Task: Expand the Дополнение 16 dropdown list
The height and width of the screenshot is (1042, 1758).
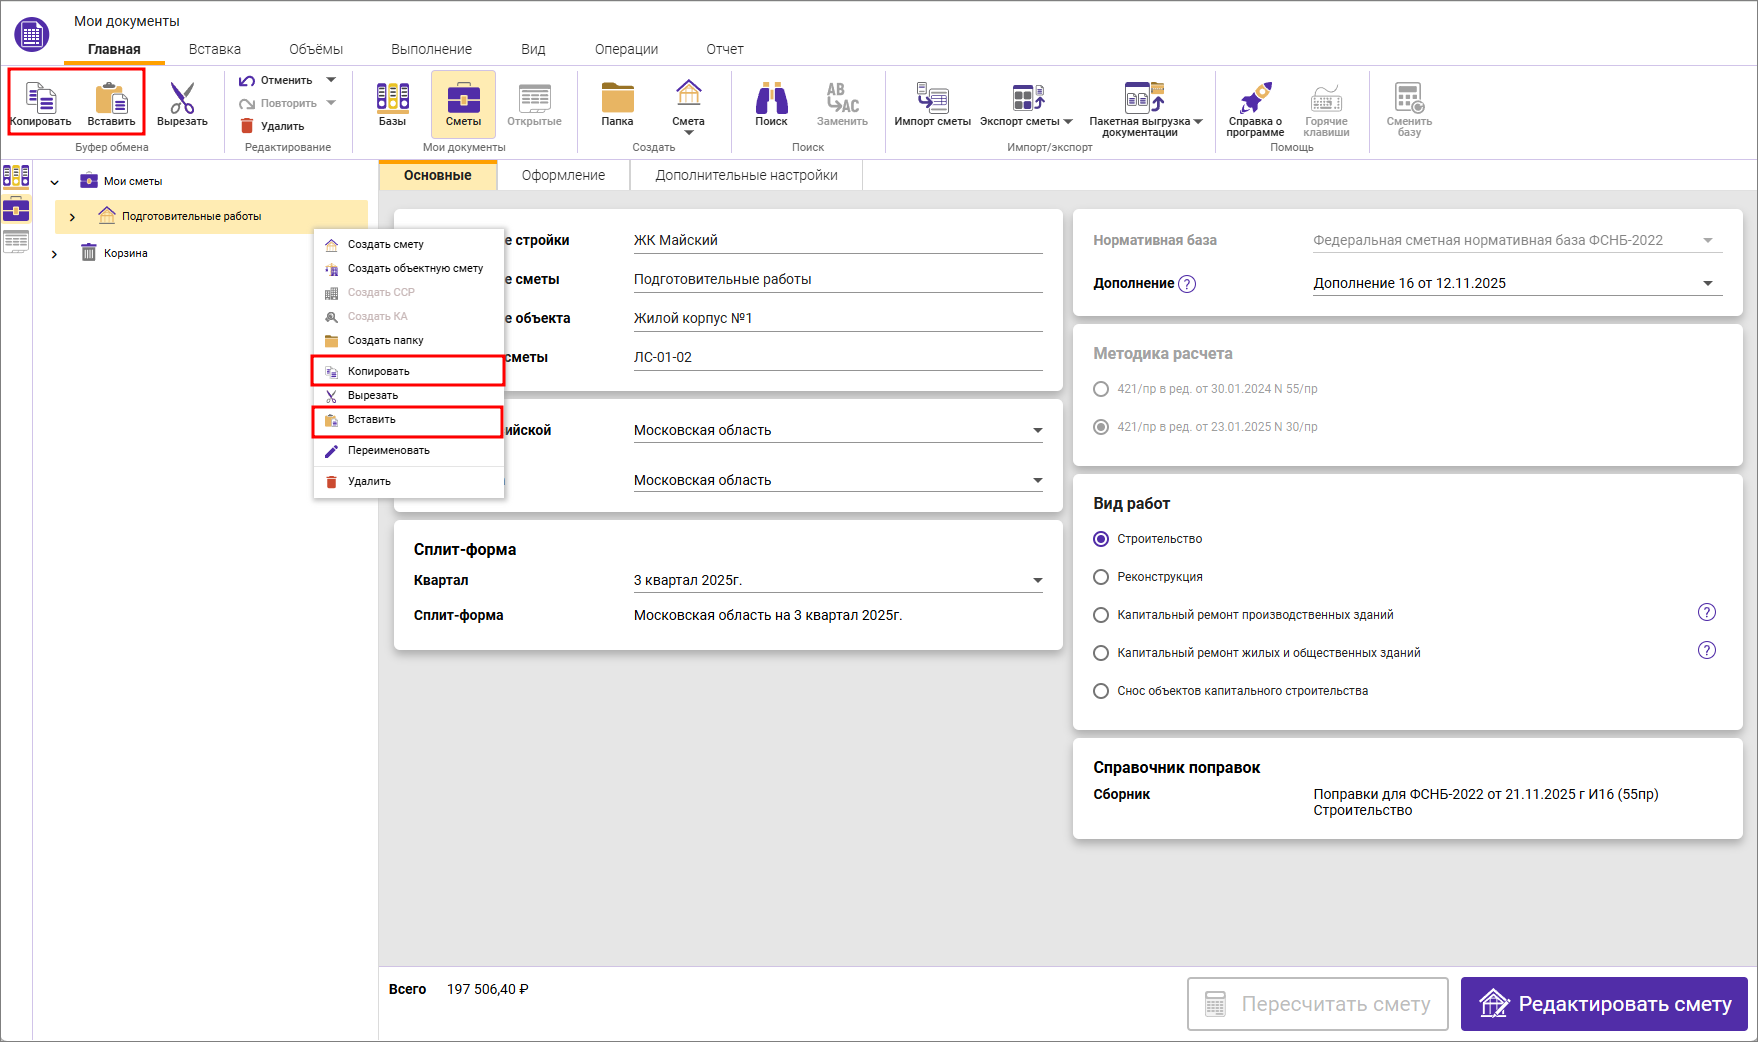Action: (1707, 284)
